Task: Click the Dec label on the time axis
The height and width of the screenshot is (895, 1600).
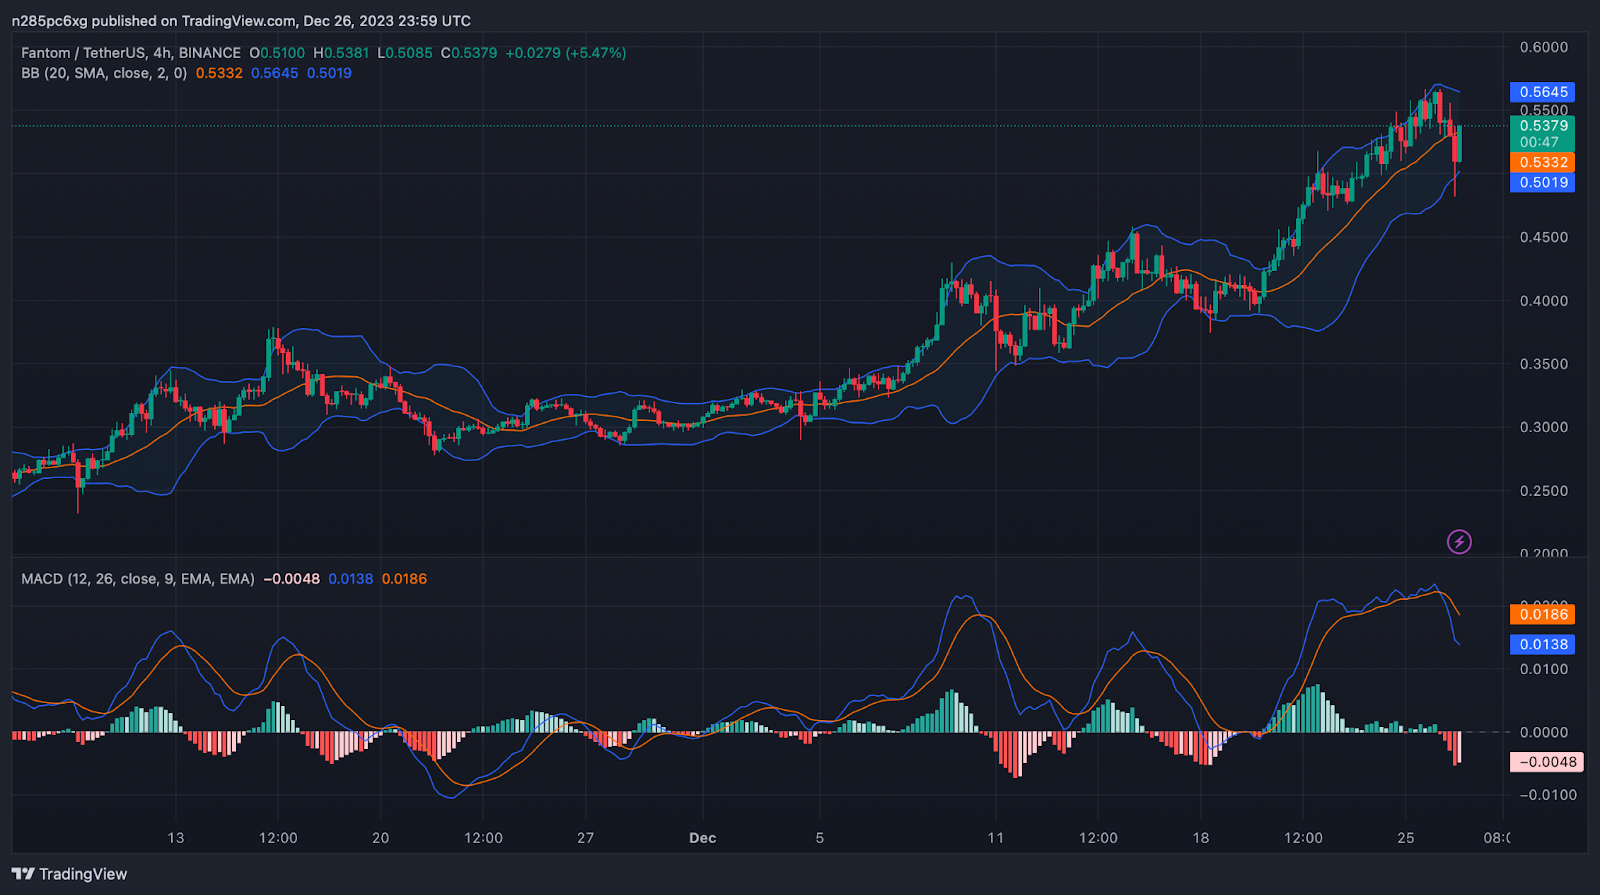Action: tap(703, 838)
